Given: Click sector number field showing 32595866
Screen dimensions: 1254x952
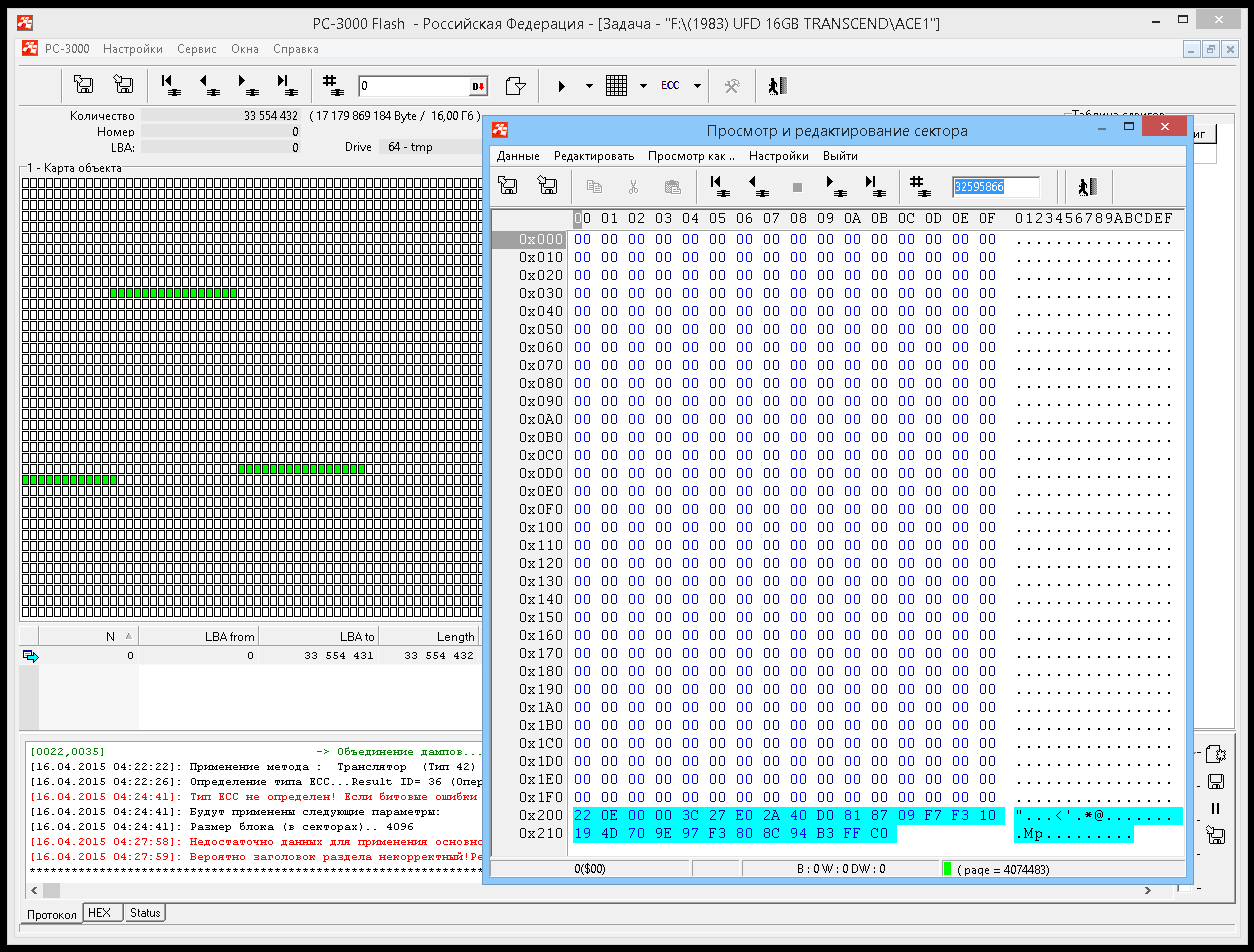Looking at the screenshot, I should [995, 187].
